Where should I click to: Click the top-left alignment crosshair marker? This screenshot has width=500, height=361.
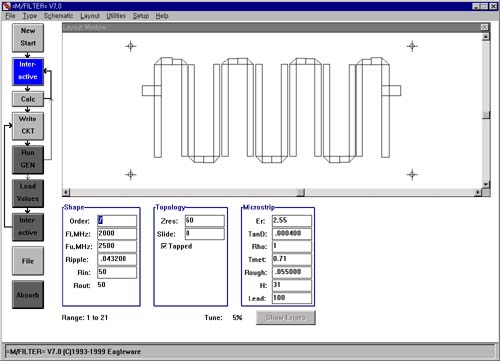click(x=131, y=46)
